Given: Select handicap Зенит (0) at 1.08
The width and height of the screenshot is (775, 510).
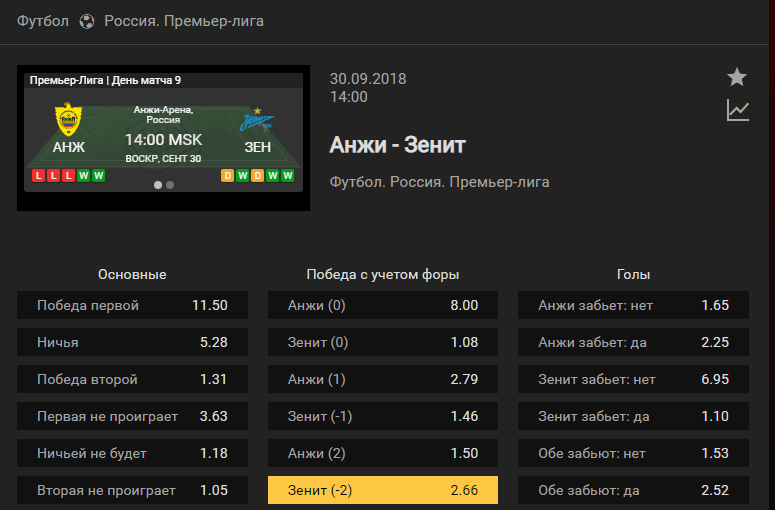Looking at the screenshot, I should pos(383,342).
